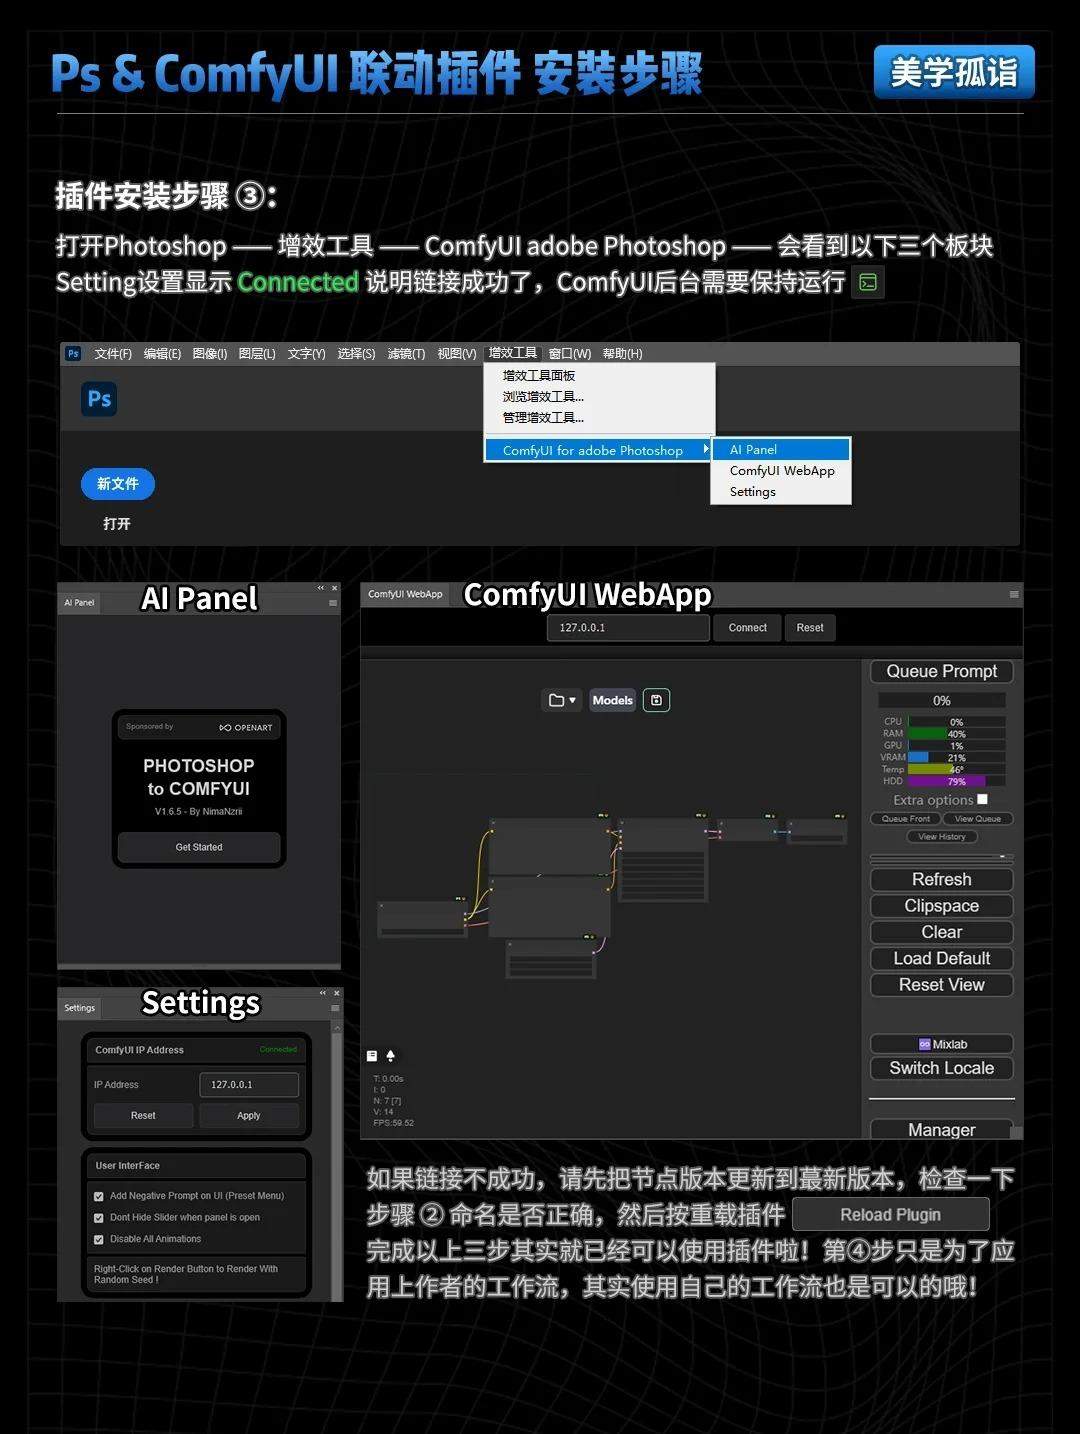Click the Models button in WebApp canvas
This screenshot has width=1080, height=1434.
tap(612, 700)
